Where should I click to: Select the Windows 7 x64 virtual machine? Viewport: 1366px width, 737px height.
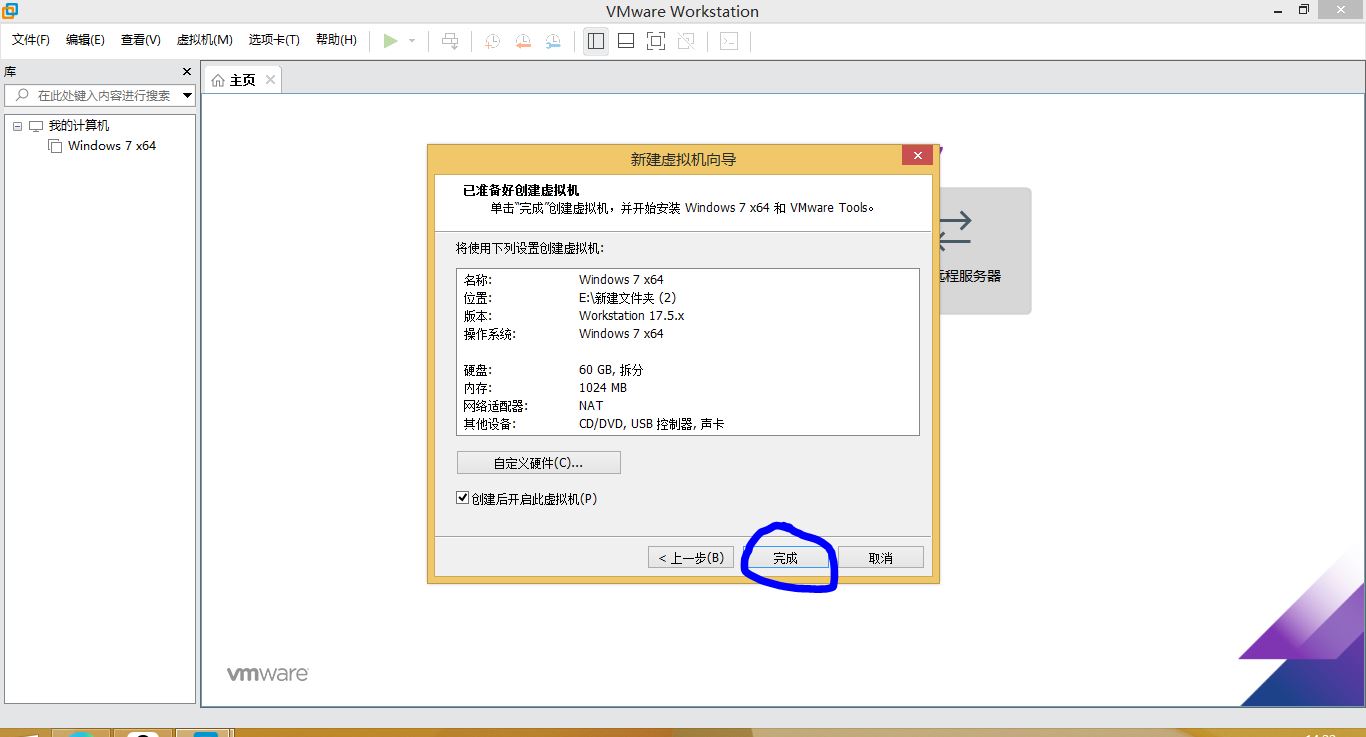(x=113, y=145)
